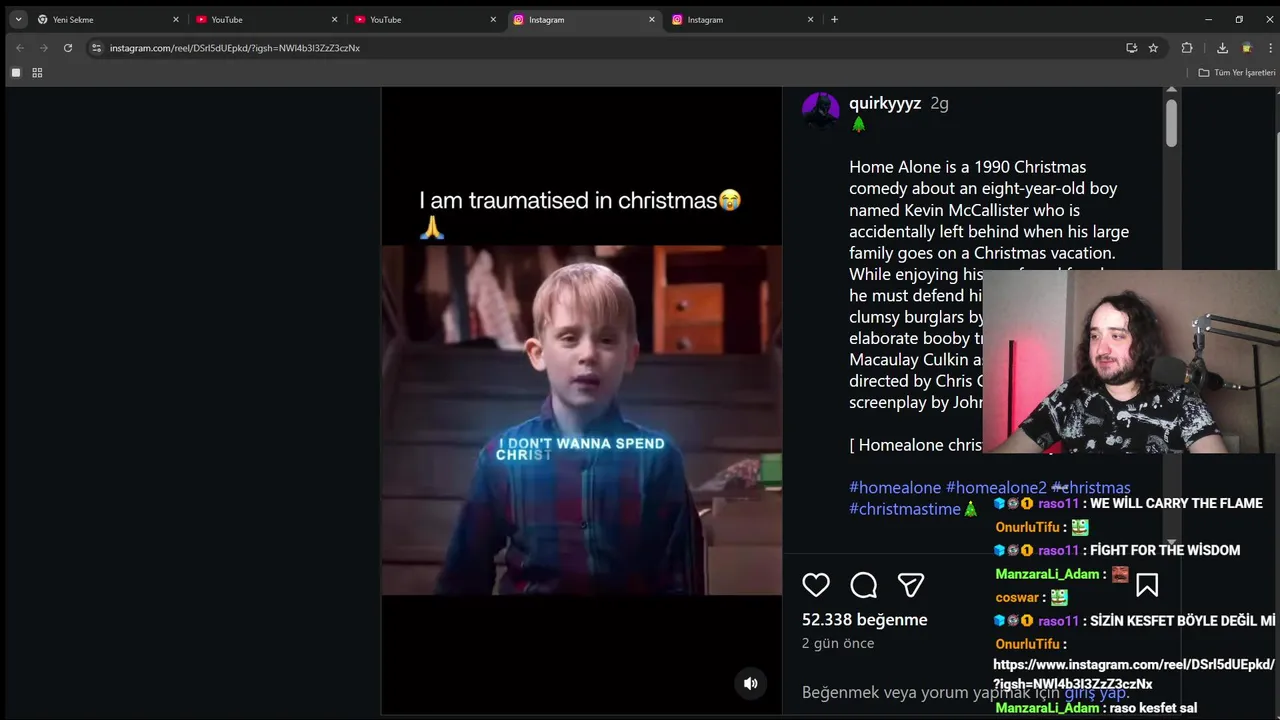View the 52.338 beğenme likes count
The image size is (1280, 720).
pos(865,620)
